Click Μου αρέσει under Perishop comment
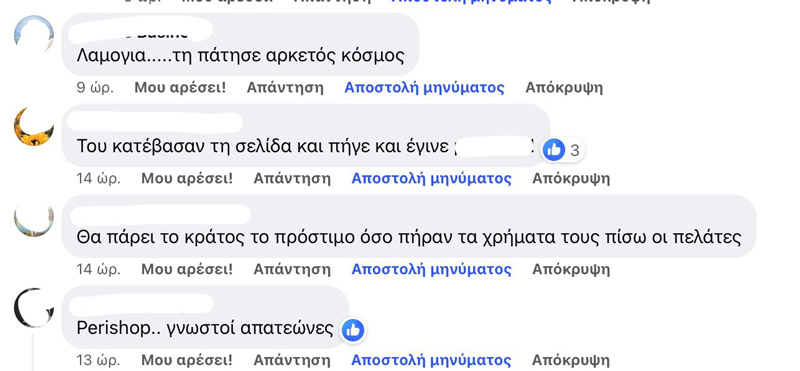This screenshot has width=800, height=371. [187, 360]
